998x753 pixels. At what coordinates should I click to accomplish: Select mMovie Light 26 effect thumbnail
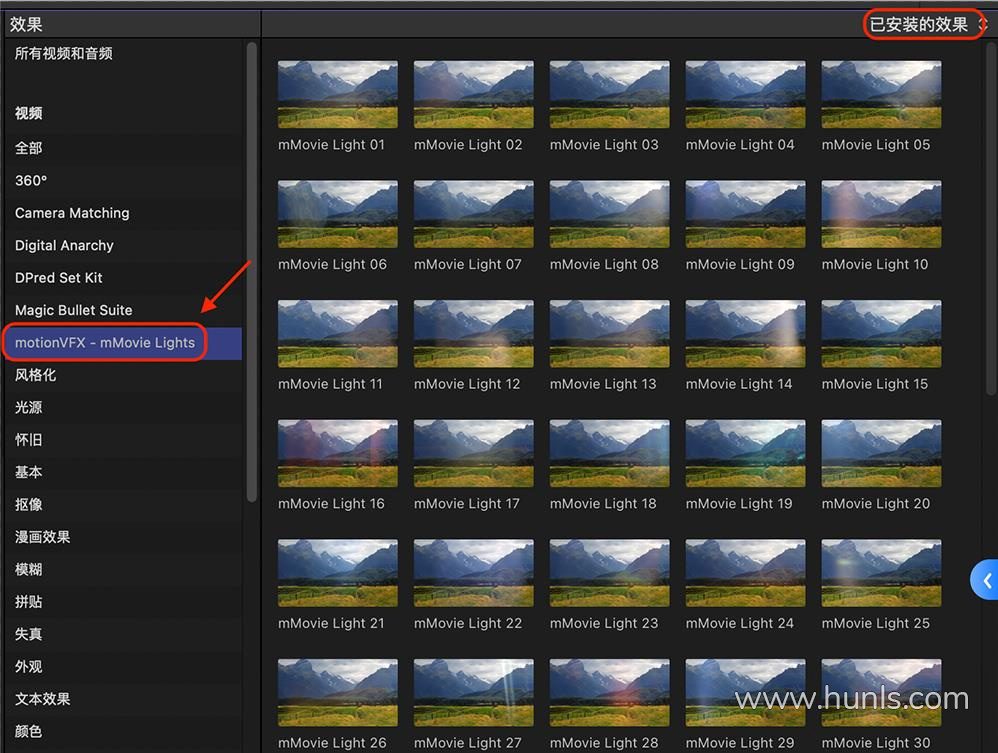point(338,693)
